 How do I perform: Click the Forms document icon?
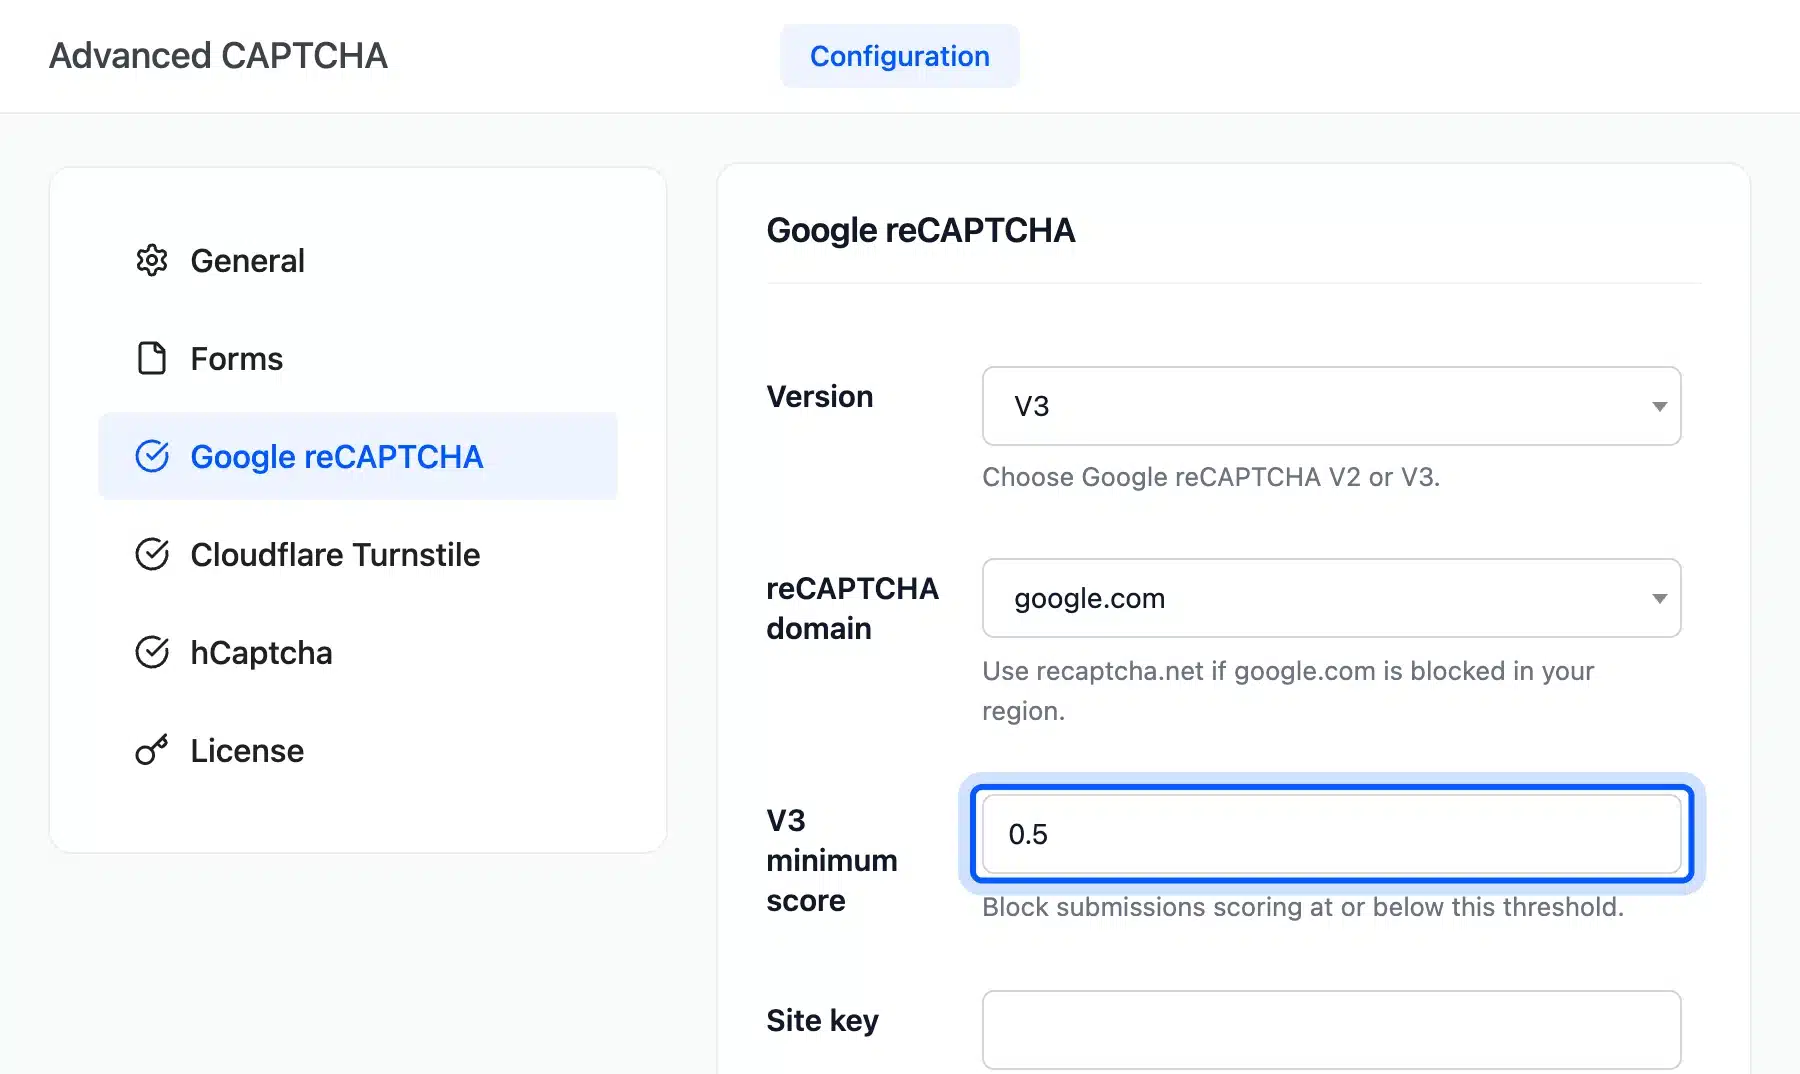pos(152,358)
